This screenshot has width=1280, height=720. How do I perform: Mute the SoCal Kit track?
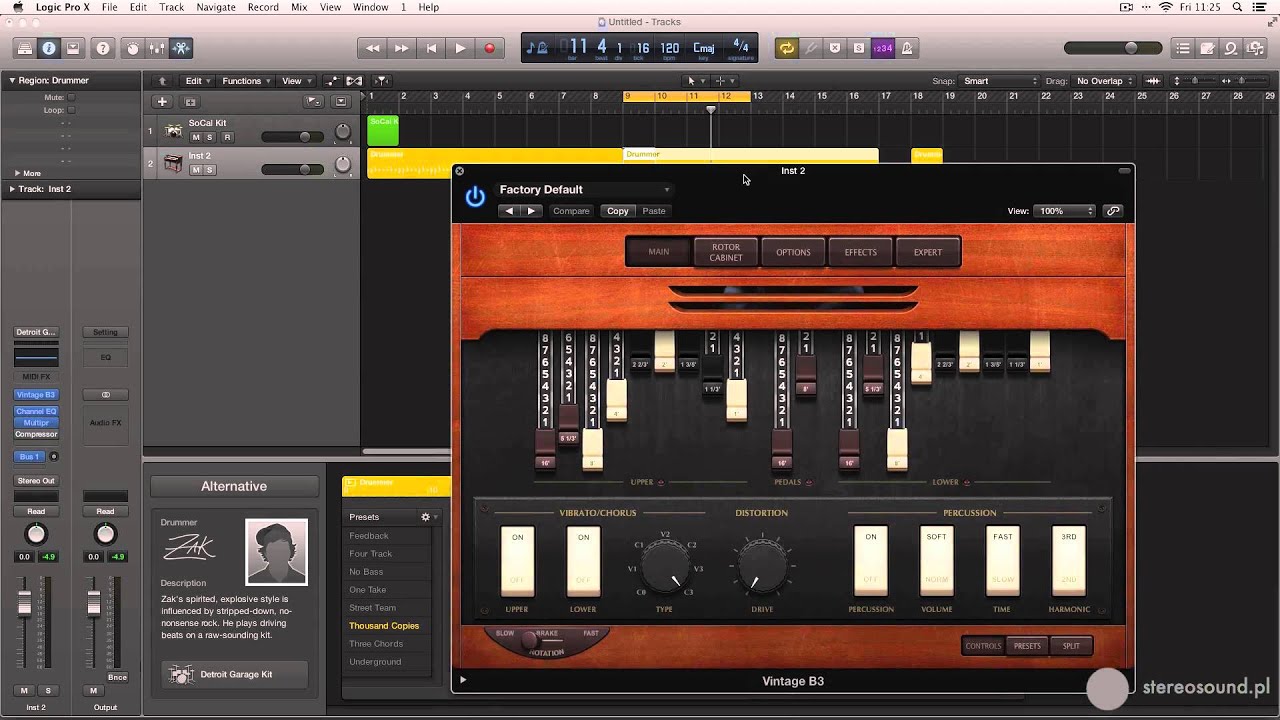[x=196, y=137]
